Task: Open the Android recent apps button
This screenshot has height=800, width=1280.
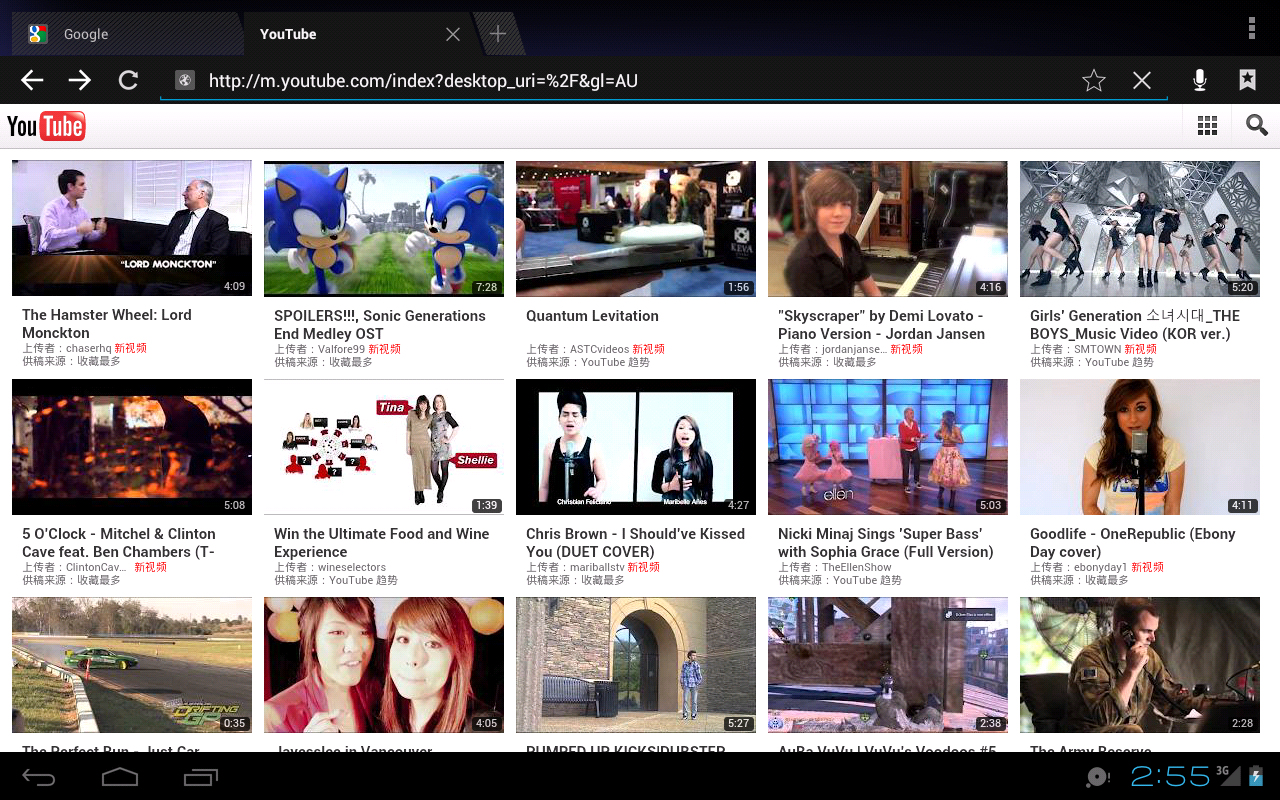Action: tap(201, 777)
